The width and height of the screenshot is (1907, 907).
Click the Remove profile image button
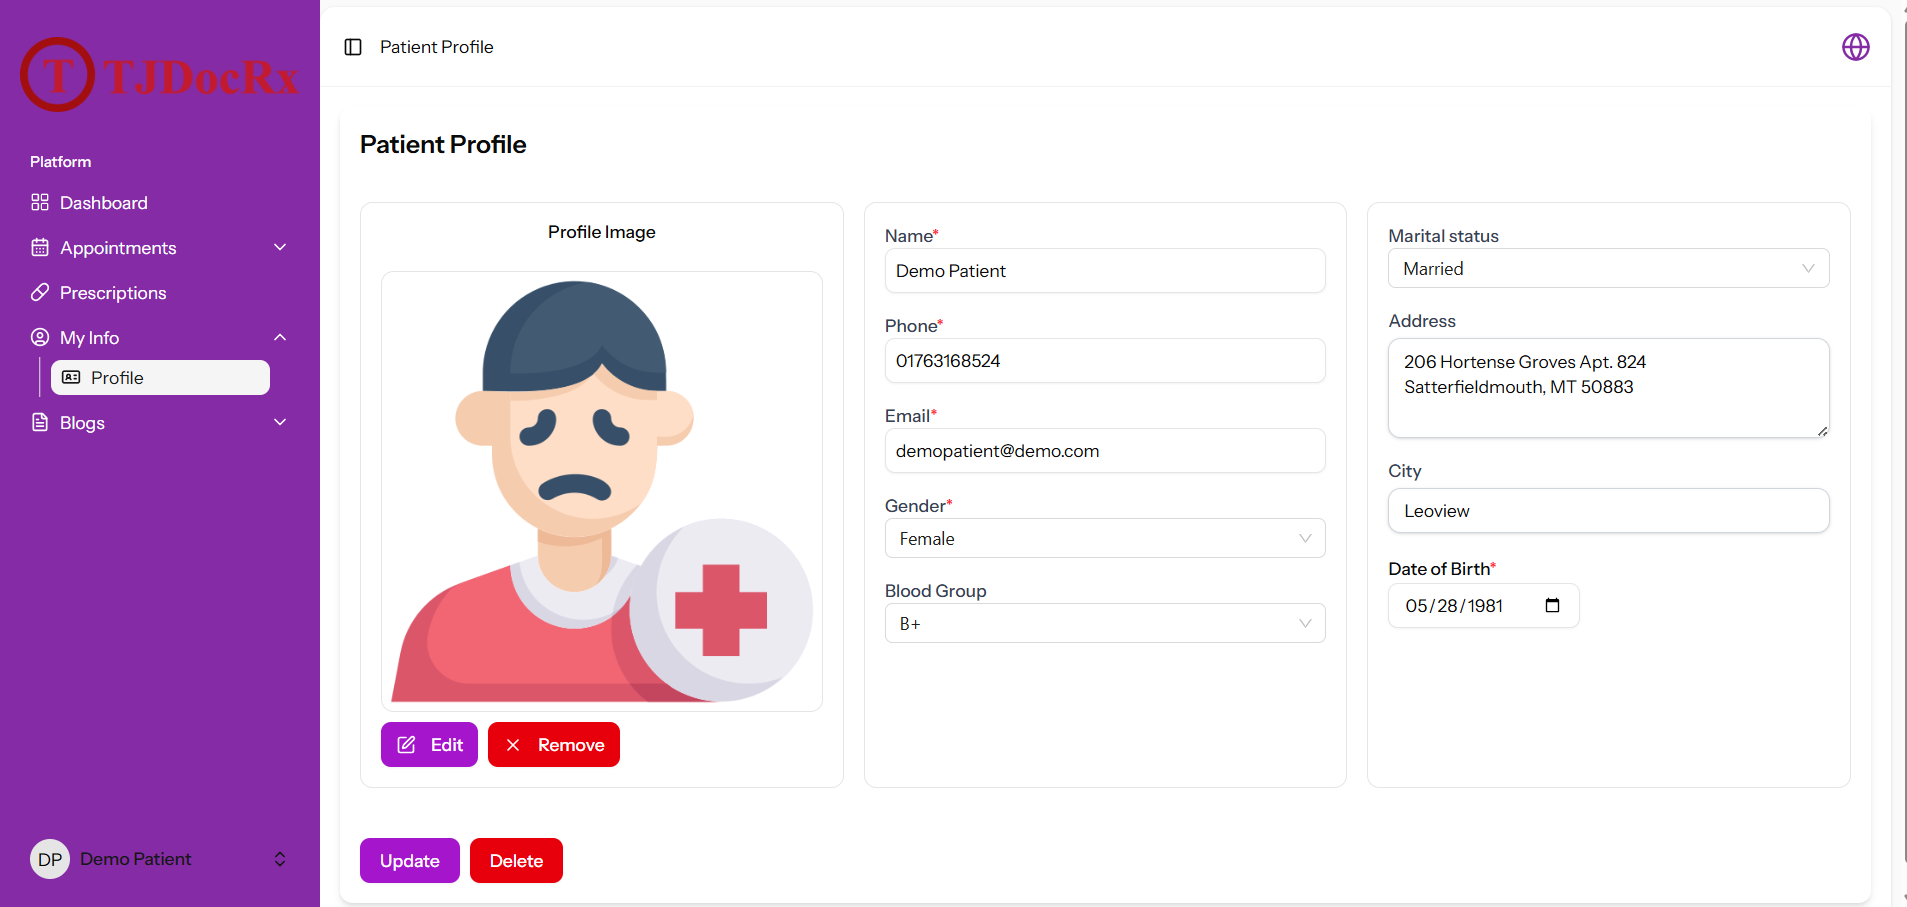click(x=554, y=744)
